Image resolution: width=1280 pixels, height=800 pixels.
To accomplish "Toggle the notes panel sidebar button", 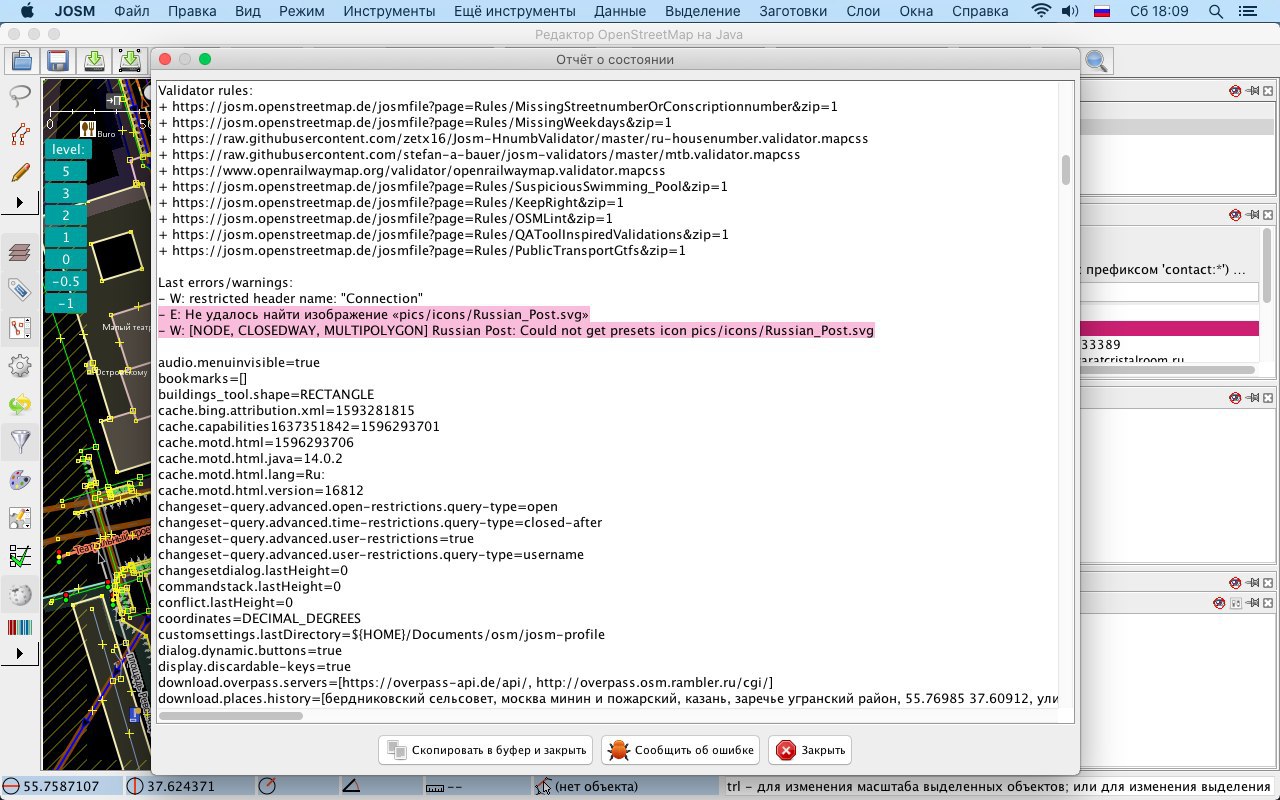I will point(20,517).
